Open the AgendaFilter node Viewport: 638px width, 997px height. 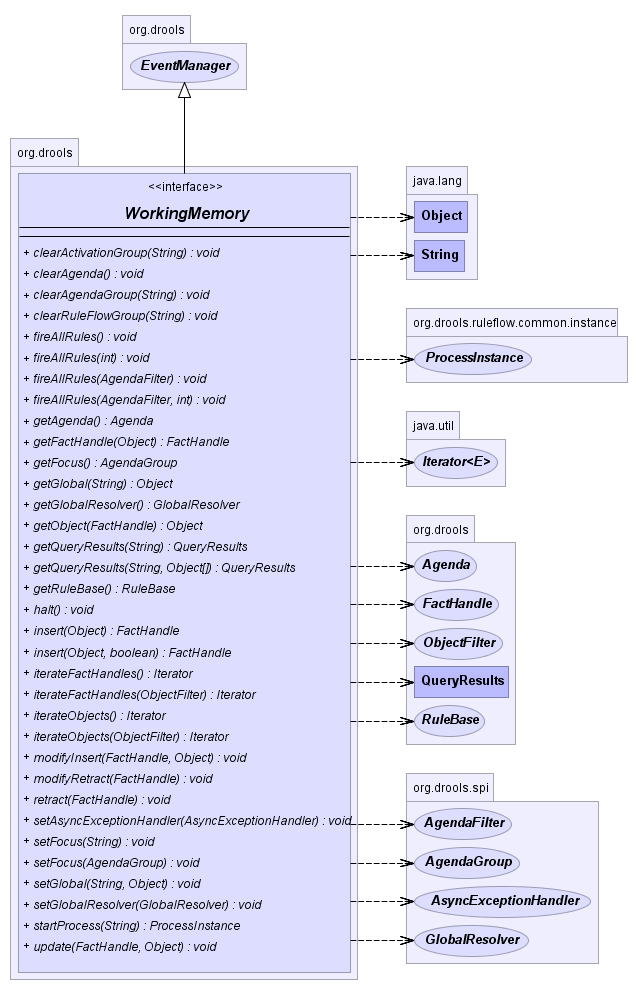point(463,823)
